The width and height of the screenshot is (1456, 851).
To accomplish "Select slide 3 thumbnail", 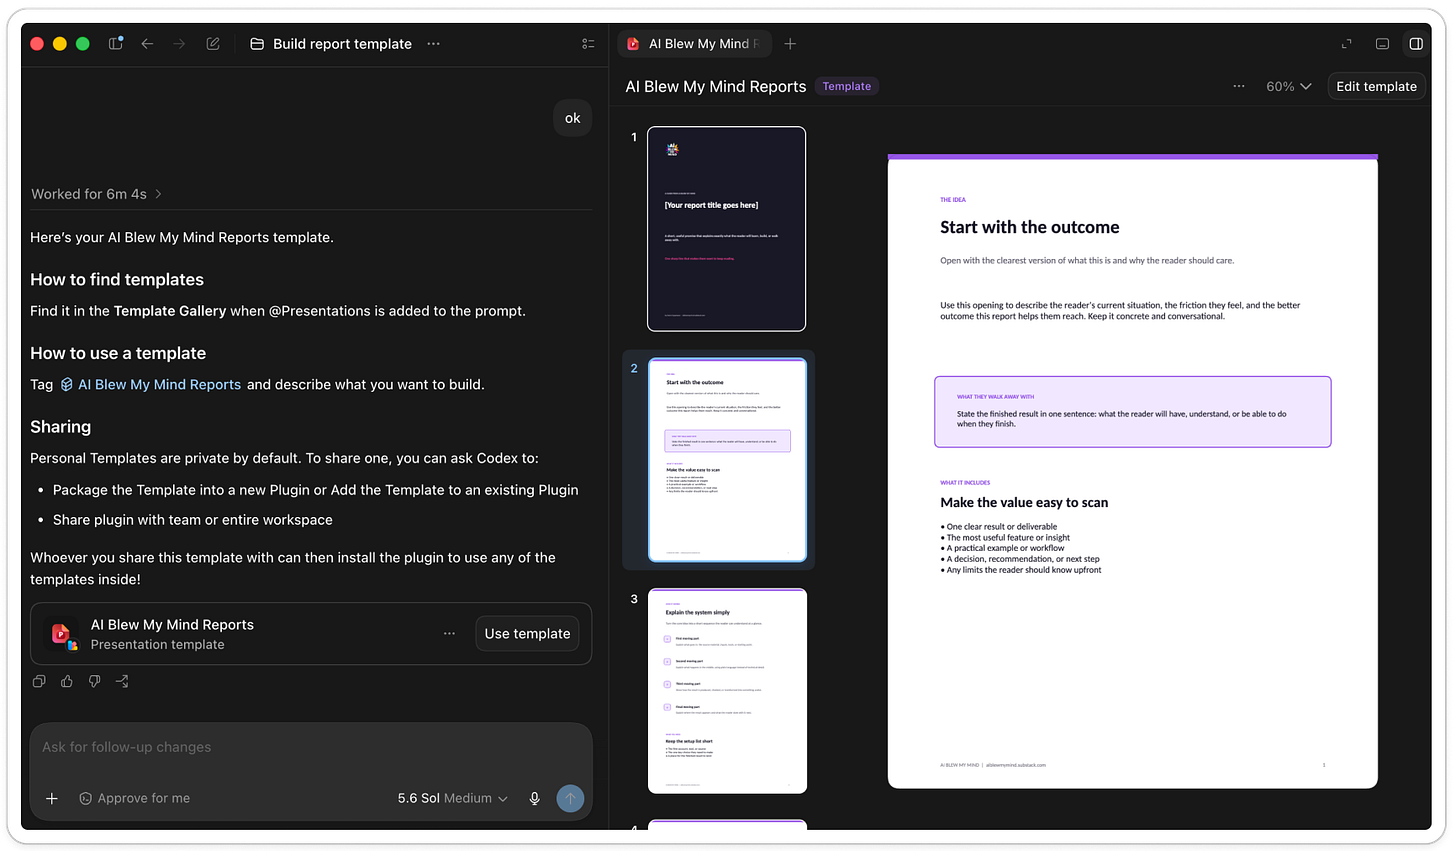I will [x=727, y=691].
